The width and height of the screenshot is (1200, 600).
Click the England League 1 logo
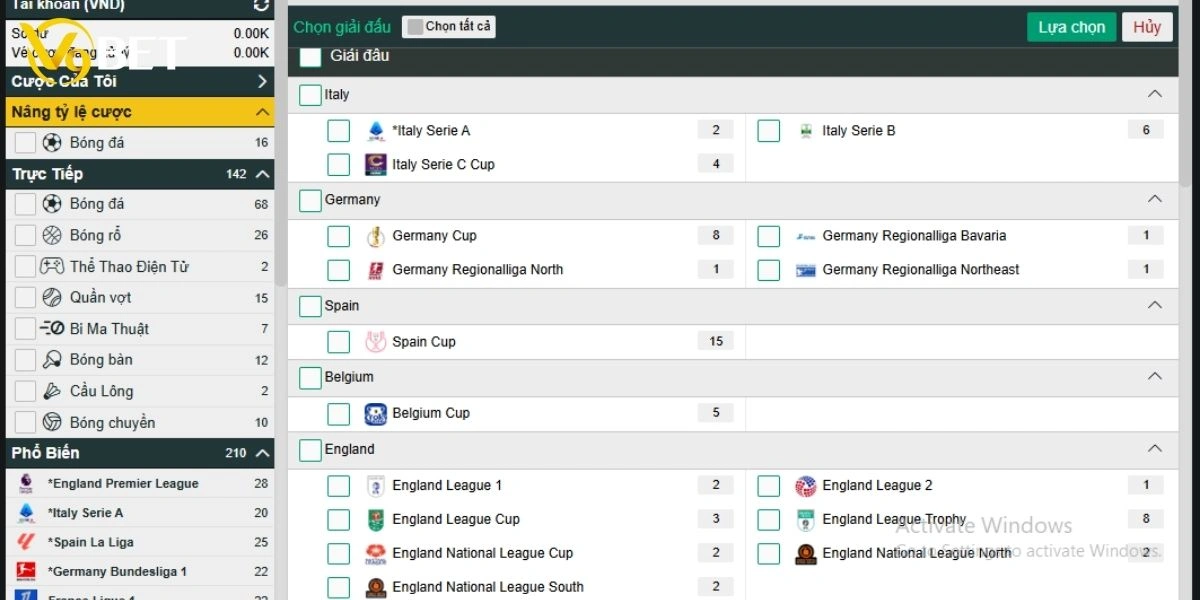[x=376, y=485]
